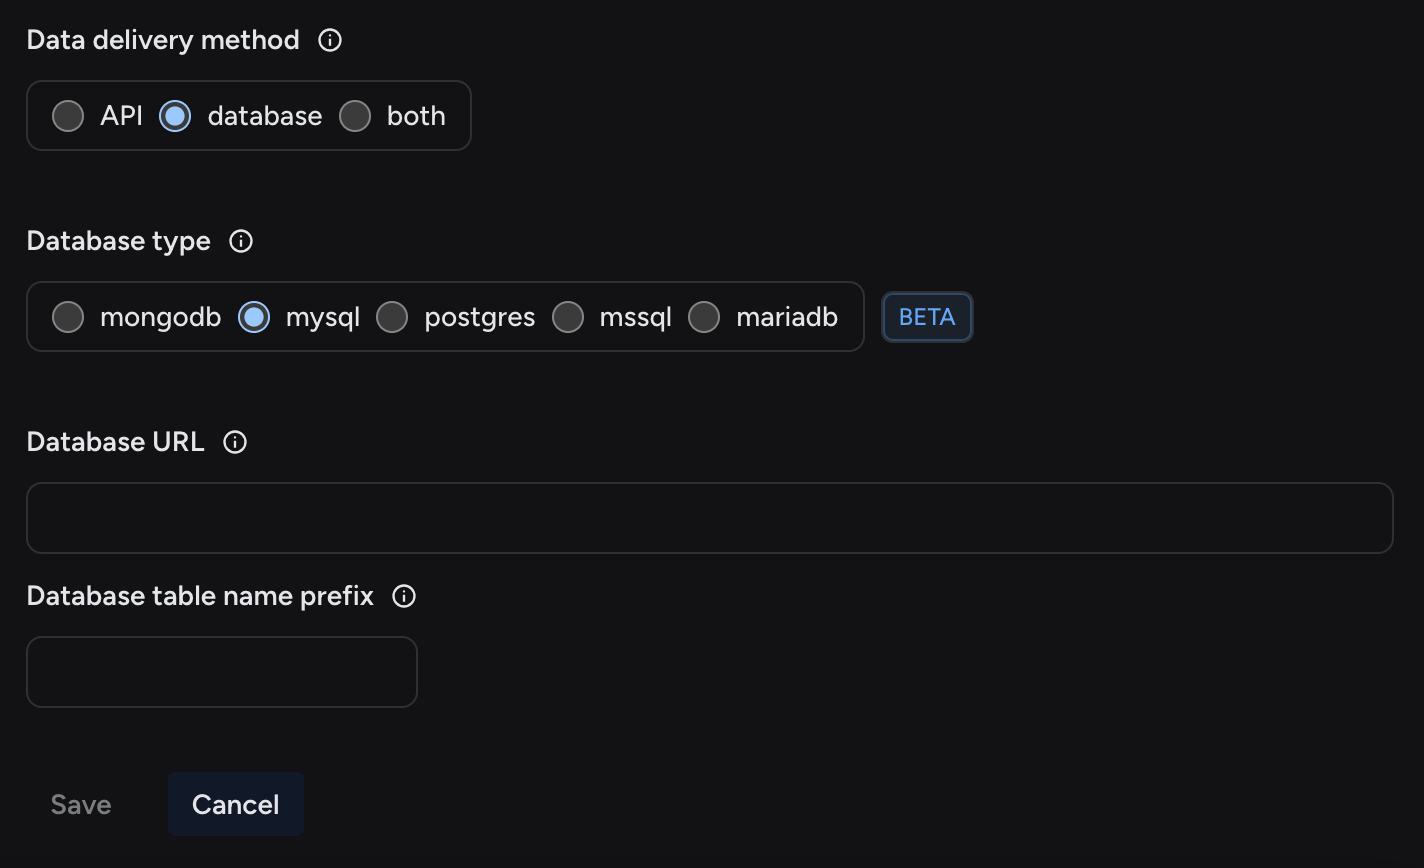Click the Database type heading label
The image size is (1424, 868).
pos(119,241)
